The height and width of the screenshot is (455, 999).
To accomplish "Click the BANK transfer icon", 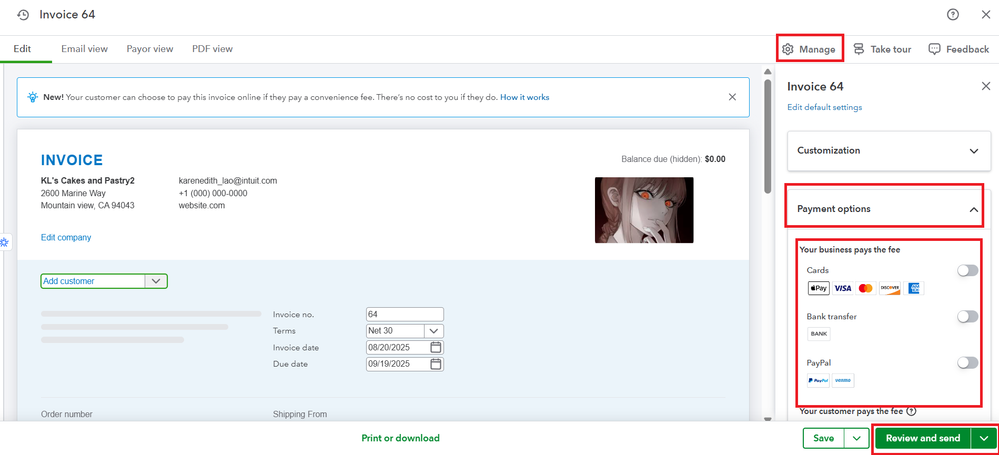I will pyautogui.click(x=819, y=334).
